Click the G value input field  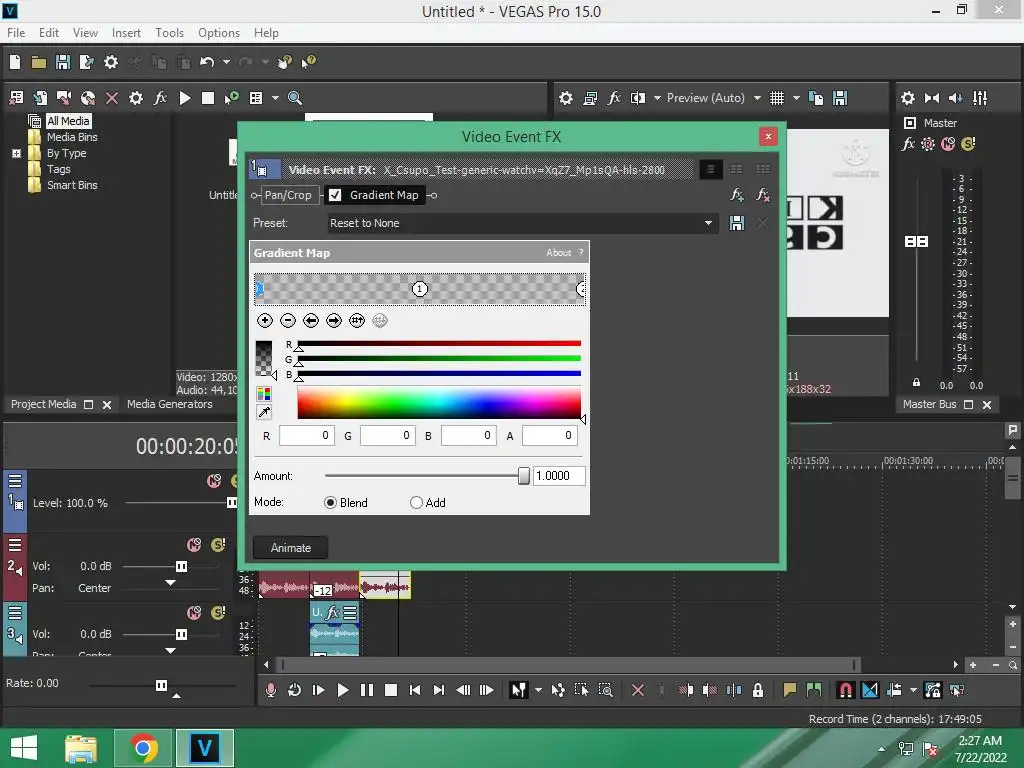[x=388, y=436]
